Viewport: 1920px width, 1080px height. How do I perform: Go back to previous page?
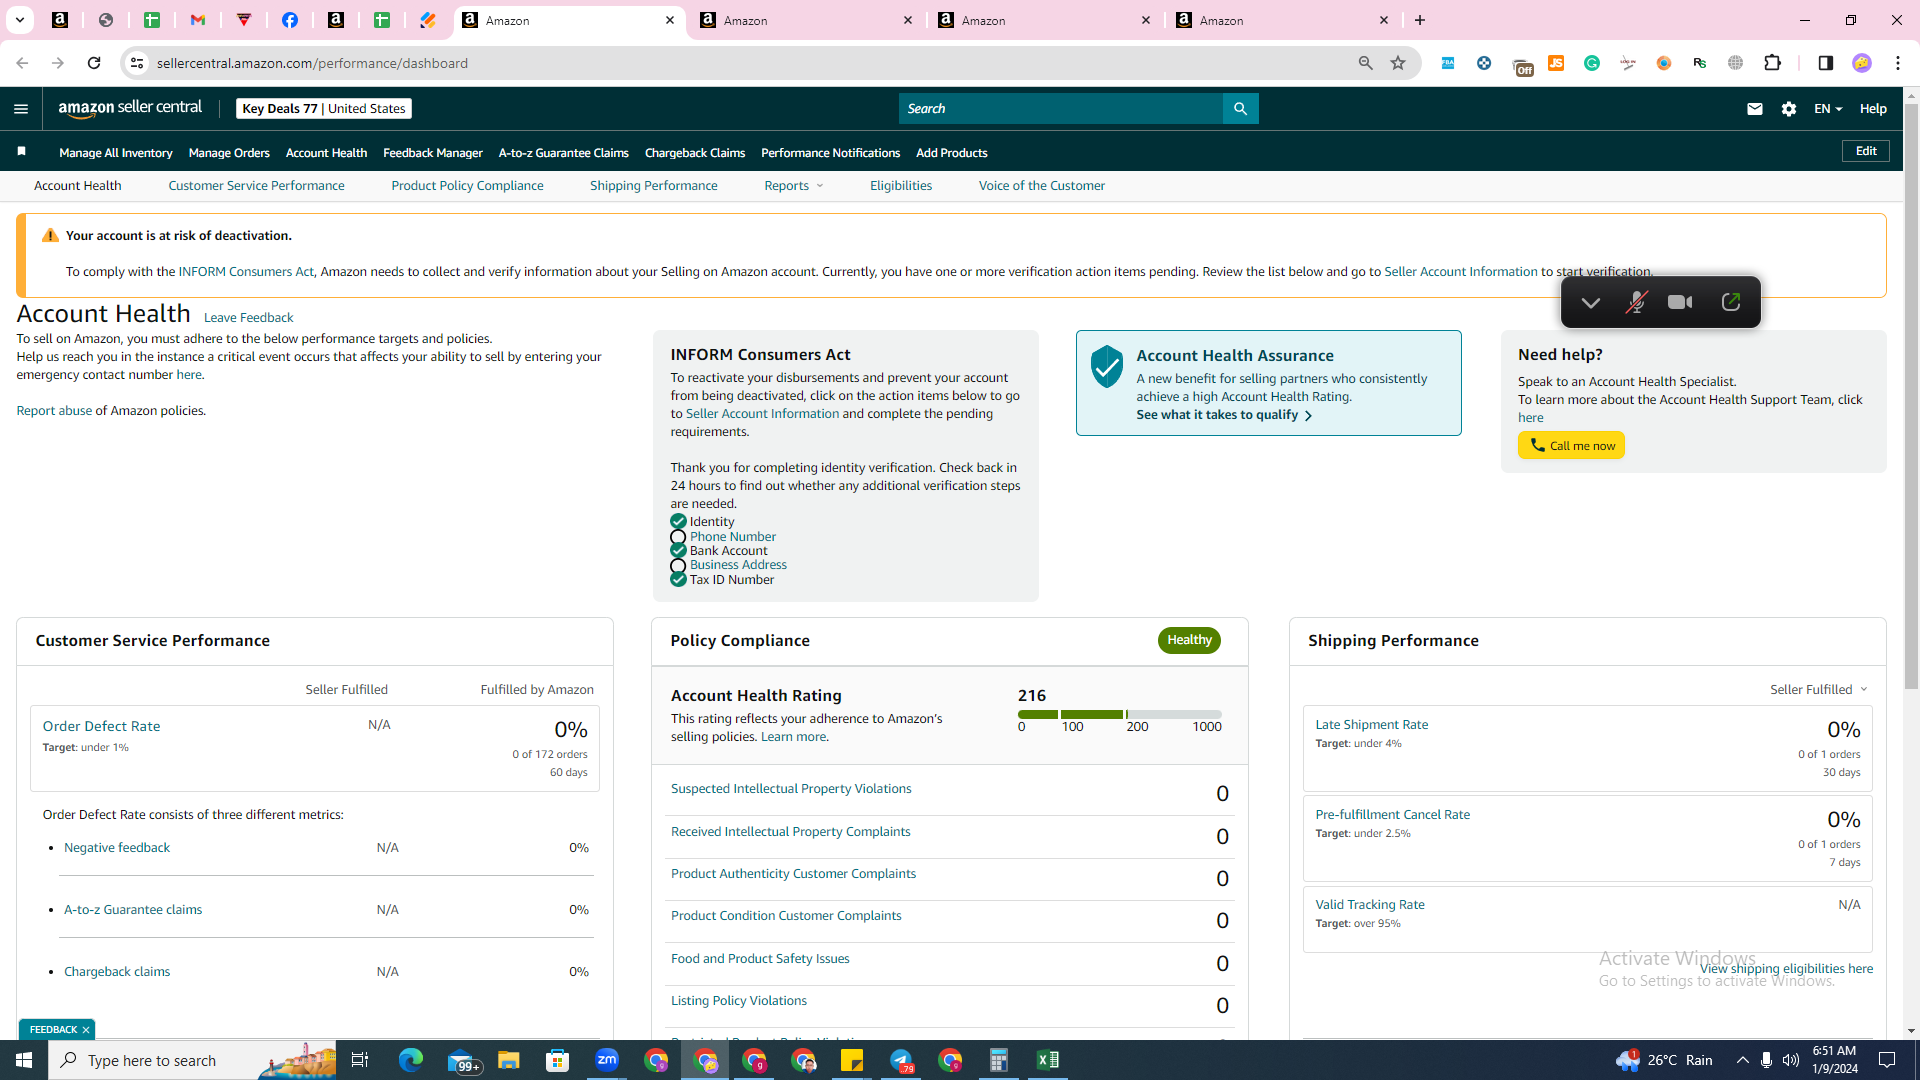[x=22, y=63]
